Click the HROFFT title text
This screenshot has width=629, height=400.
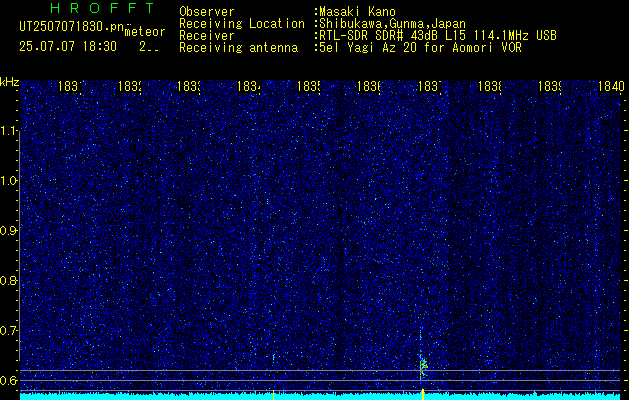(102, 8)
